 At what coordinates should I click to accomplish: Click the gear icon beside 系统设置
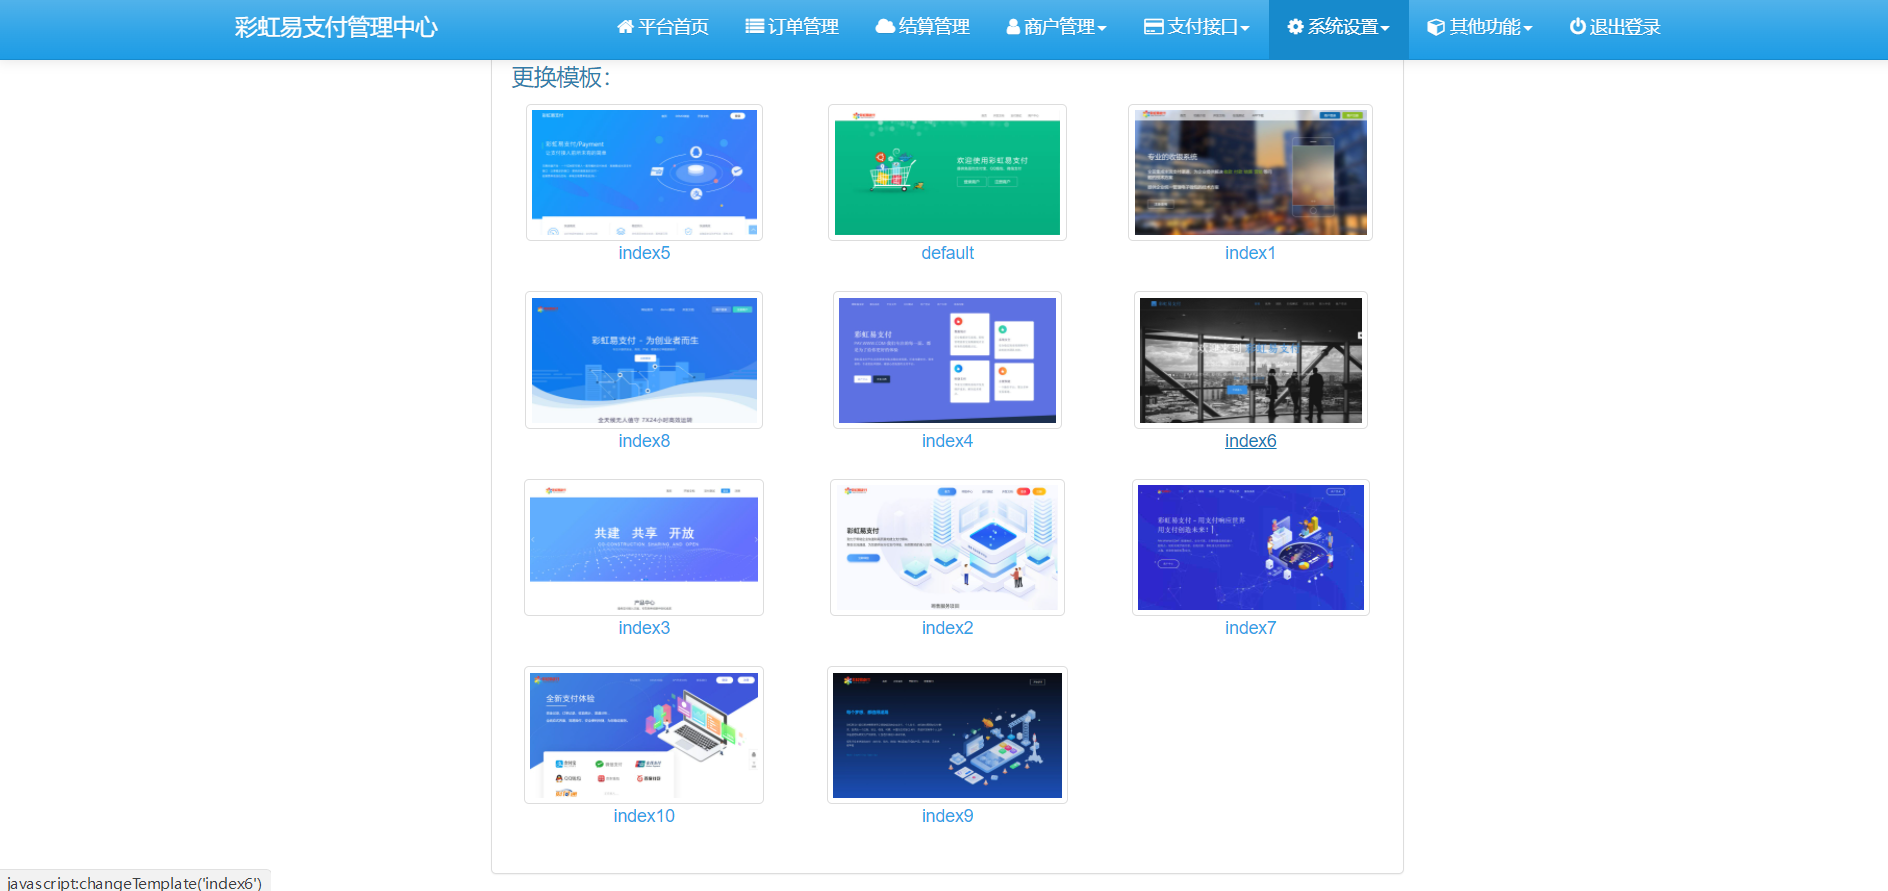[x=1296, y=27]
